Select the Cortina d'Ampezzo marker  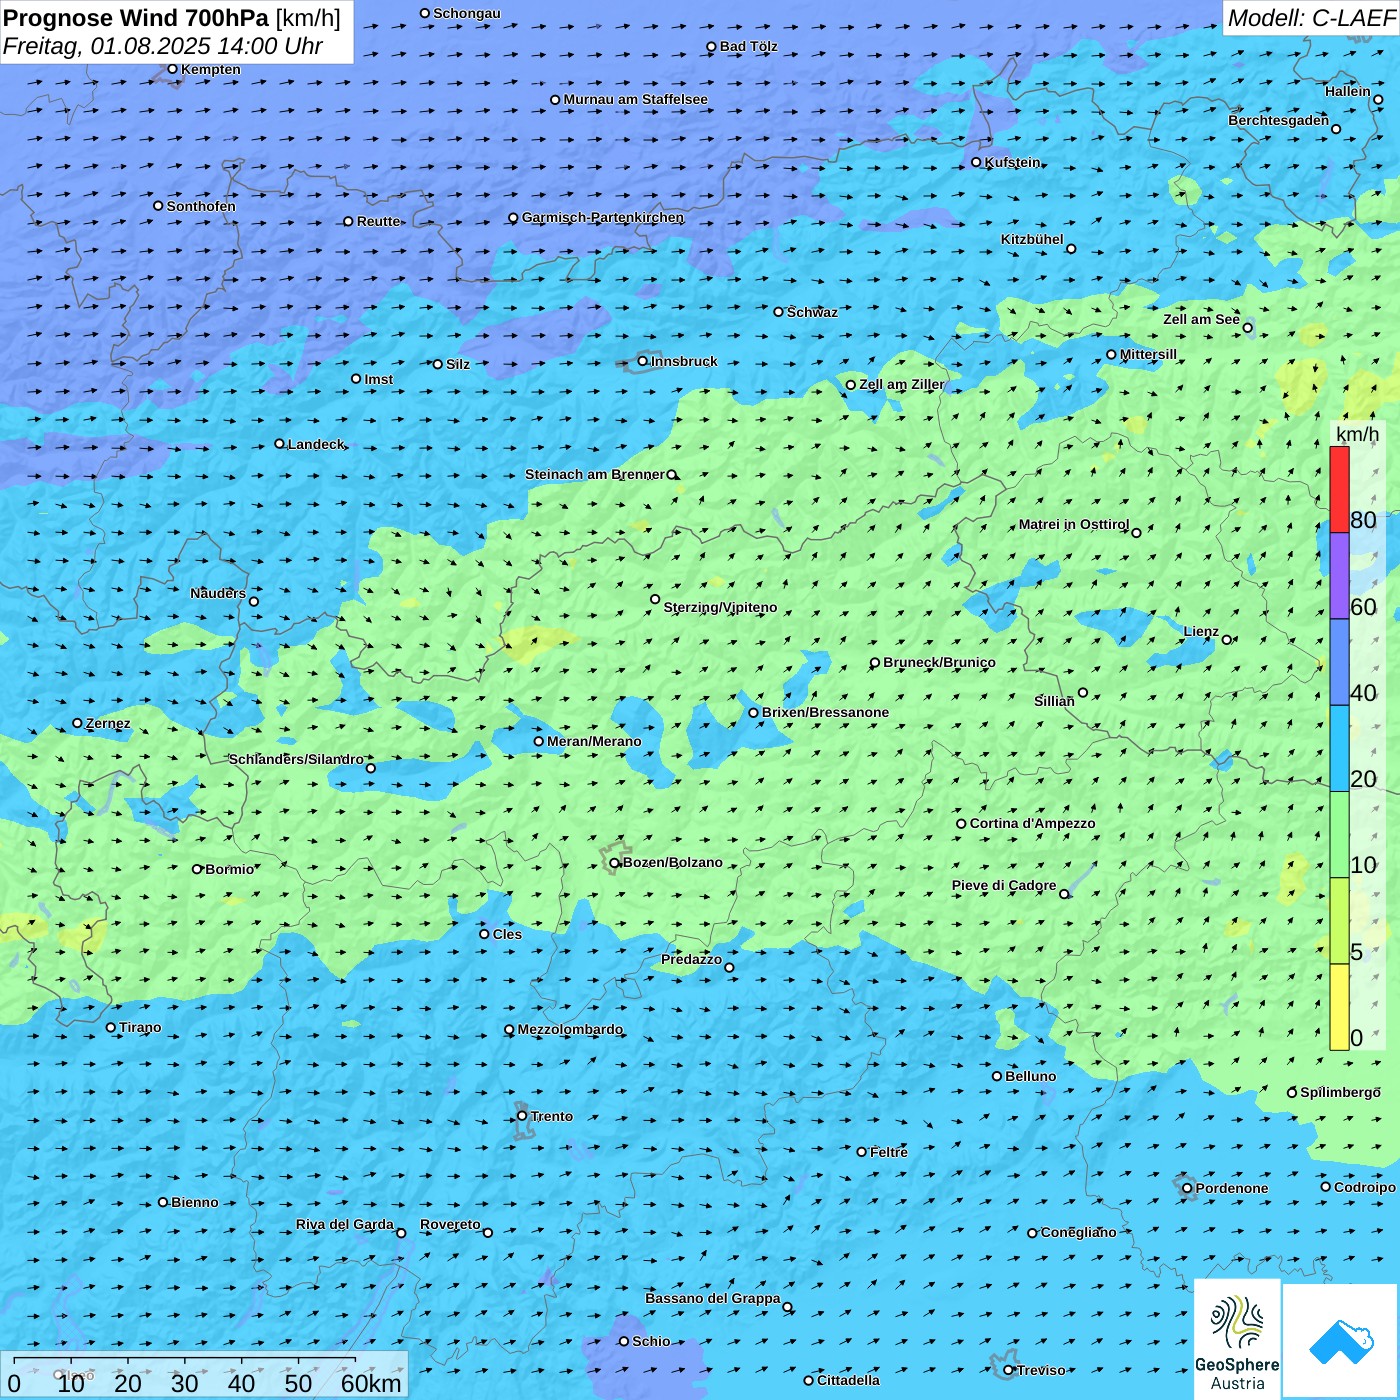coord(962,824)
